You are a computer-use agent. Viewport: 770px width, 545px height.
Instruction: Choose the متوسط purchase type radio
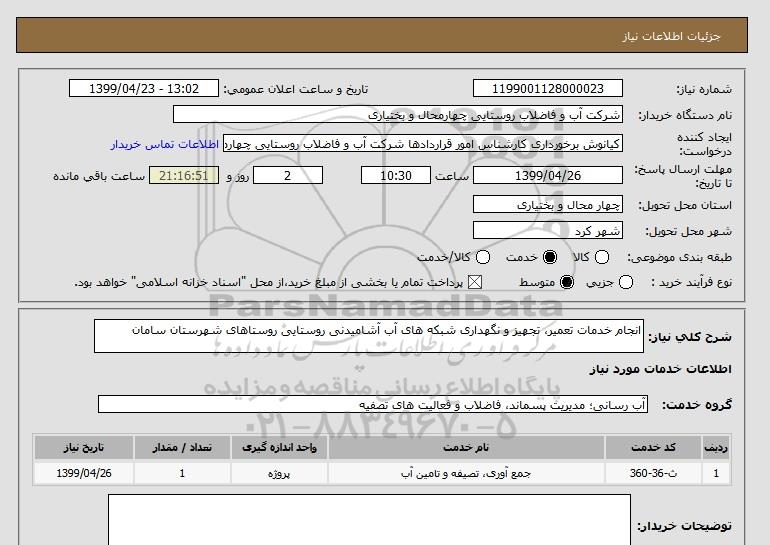567,282
